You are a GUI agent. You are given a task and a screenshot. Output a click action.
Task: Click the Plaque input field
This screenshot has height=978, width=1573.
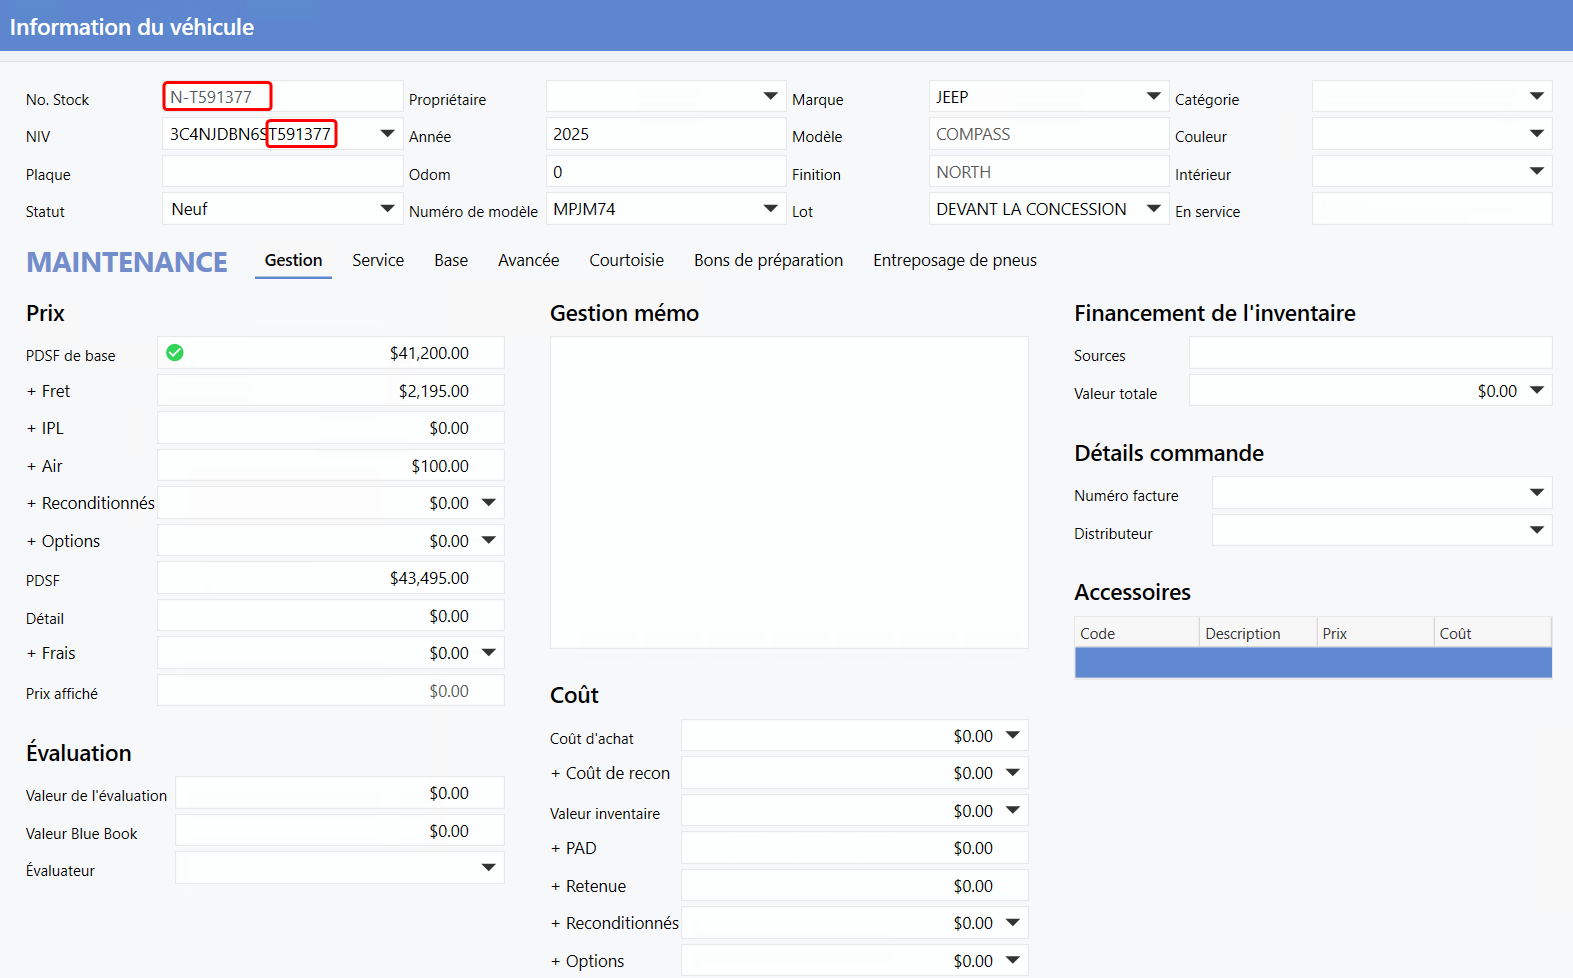(282, 172)
